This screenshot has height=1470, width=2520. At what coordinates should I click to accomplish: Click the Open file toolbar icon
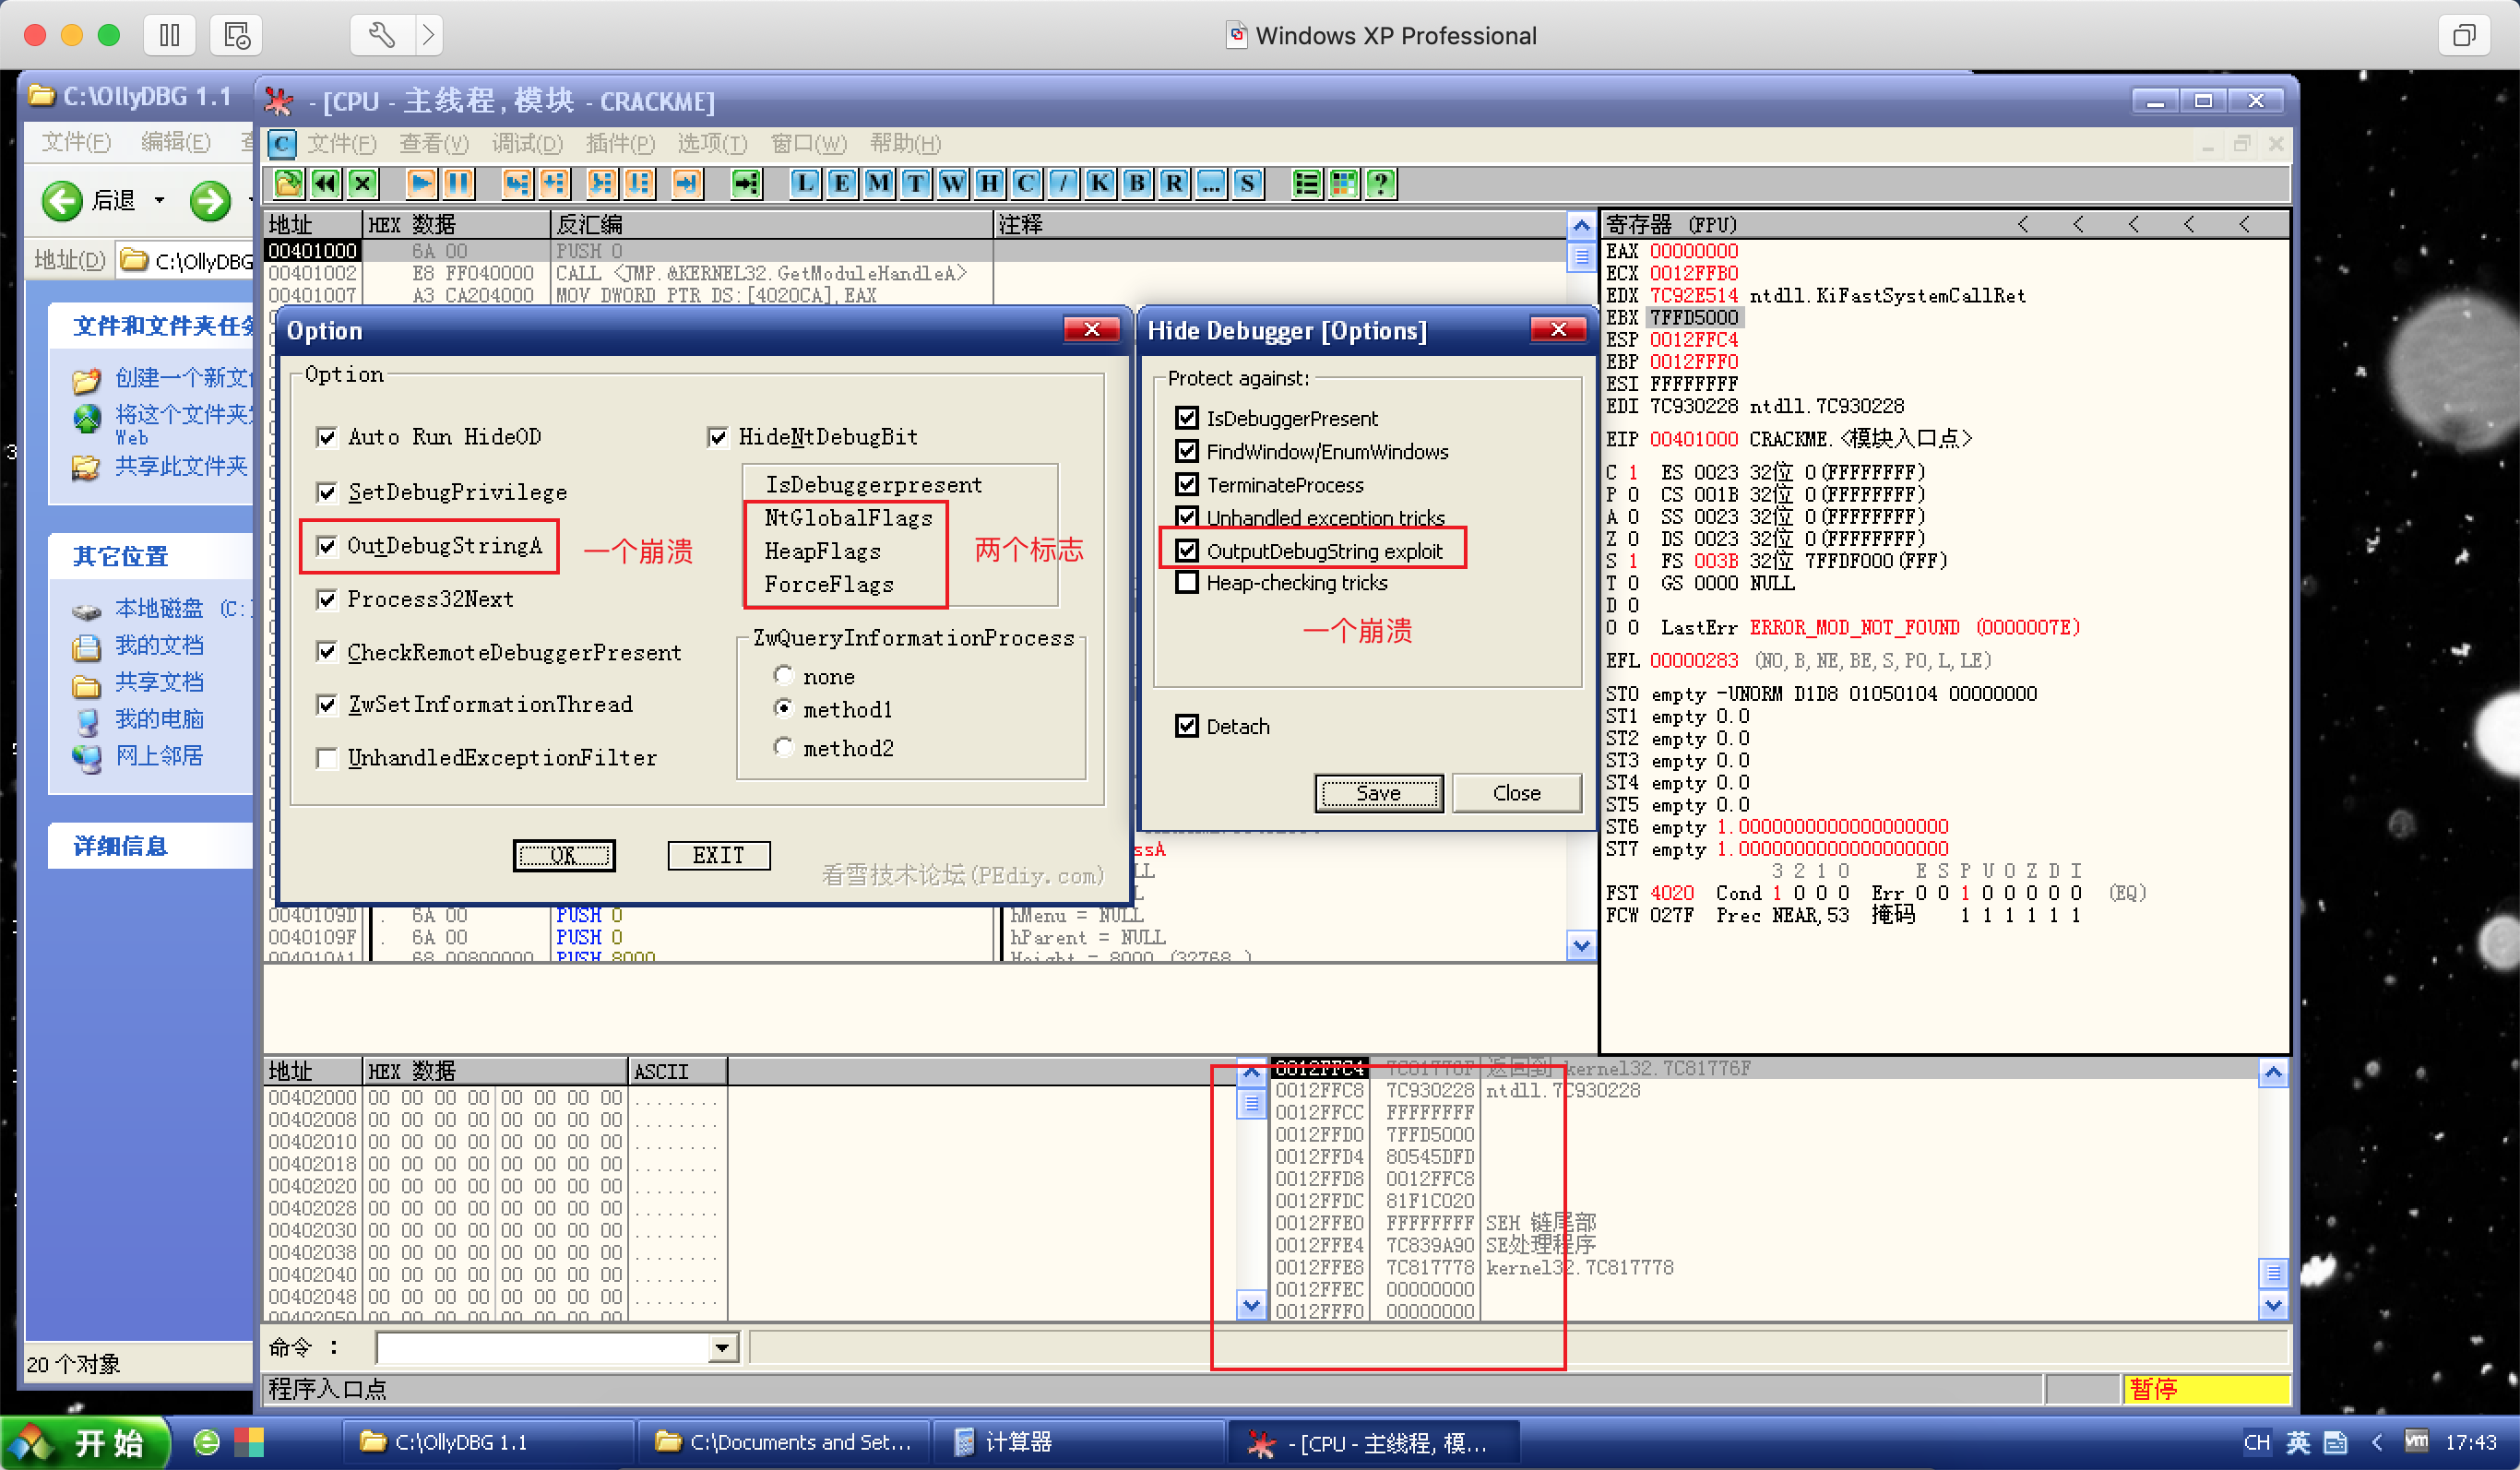(x=288, y=183)
